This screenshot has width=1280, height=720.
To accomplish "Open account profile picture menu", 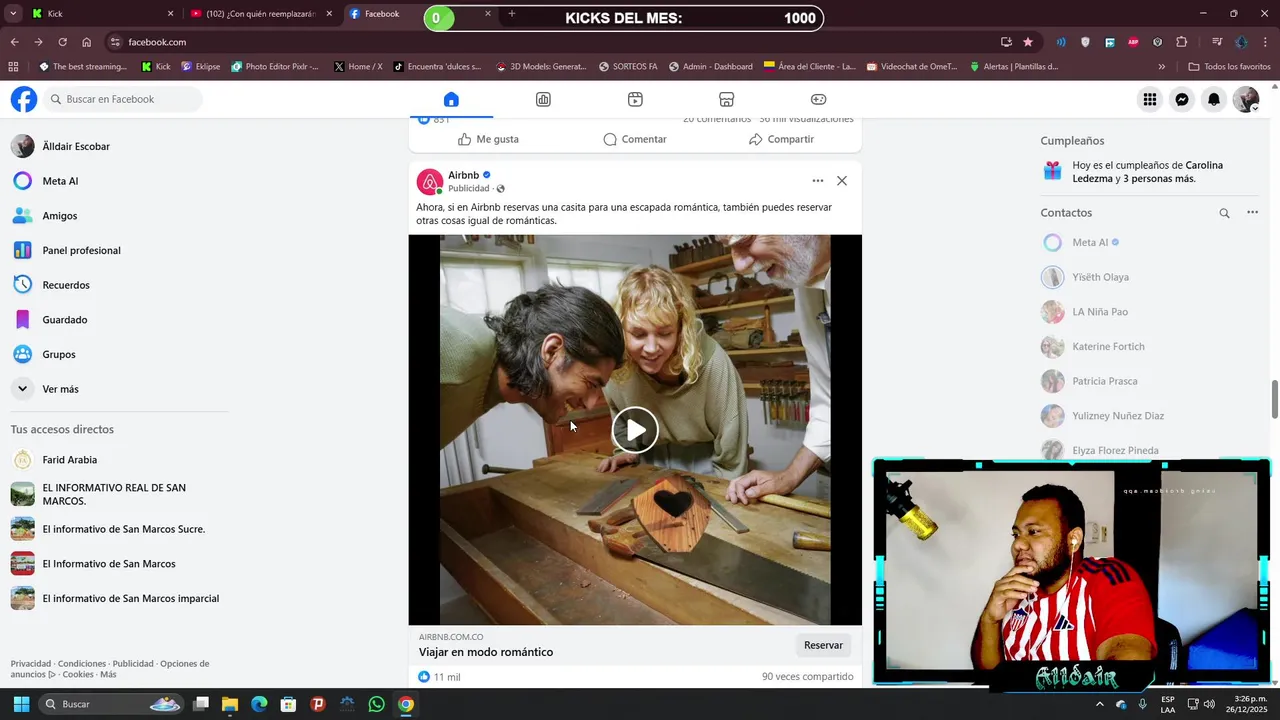I will 1246,99.
